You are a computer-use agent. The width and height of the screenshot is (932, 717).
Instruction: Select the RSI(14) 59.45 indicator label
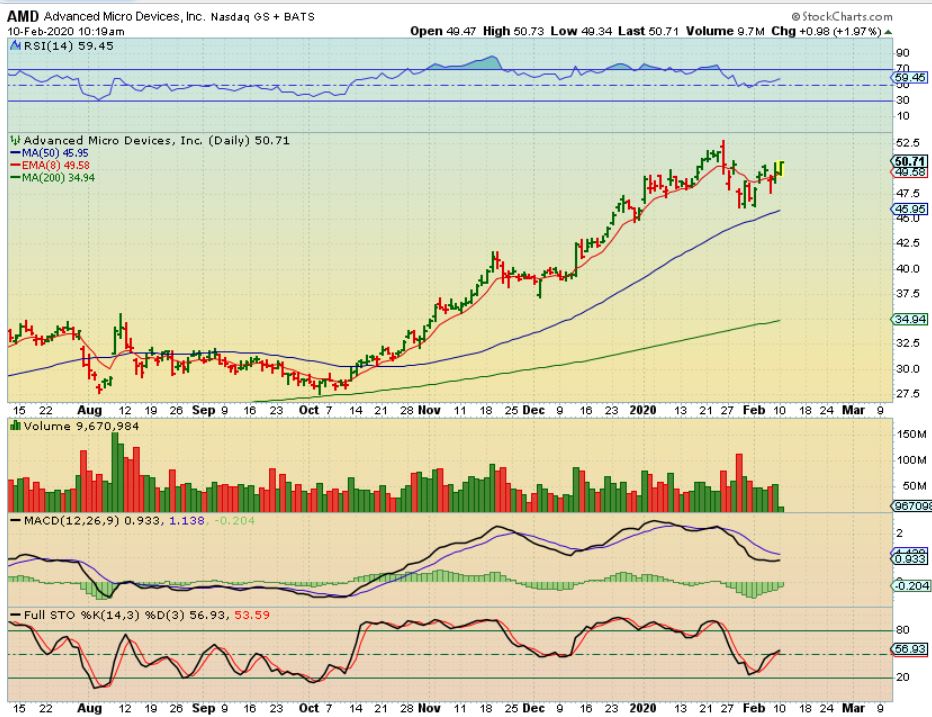68,46
